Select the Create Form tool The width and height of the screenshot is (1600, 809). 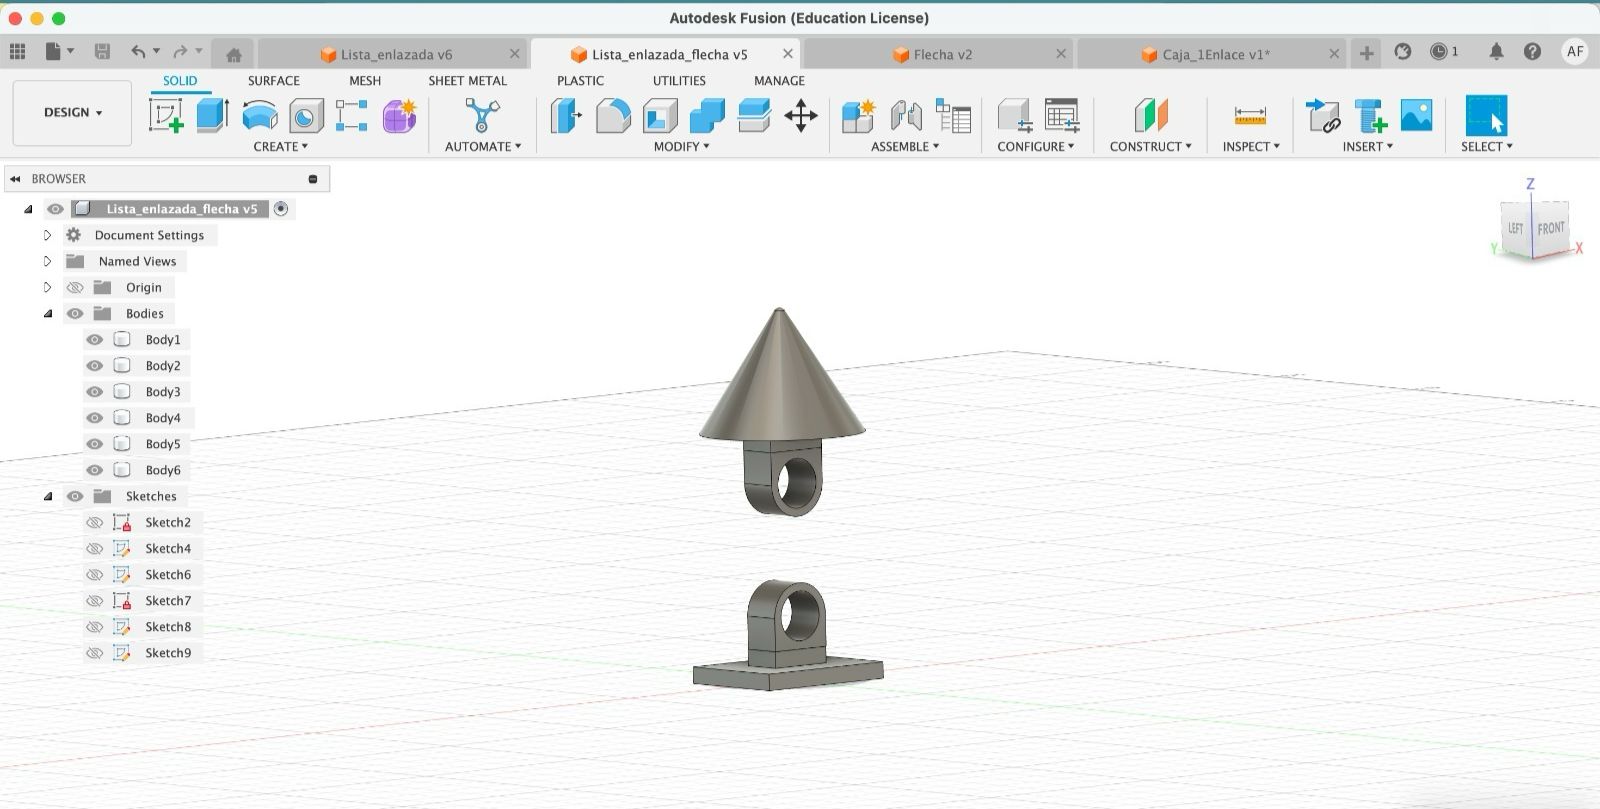(399, 116)
